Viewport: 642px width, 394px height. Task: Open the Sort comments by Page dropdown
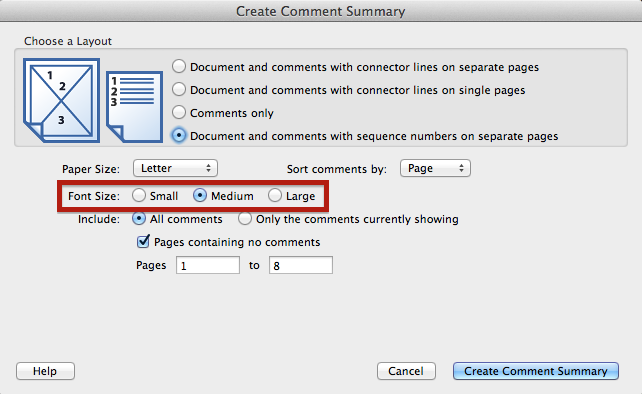click(x=435, y=168)
